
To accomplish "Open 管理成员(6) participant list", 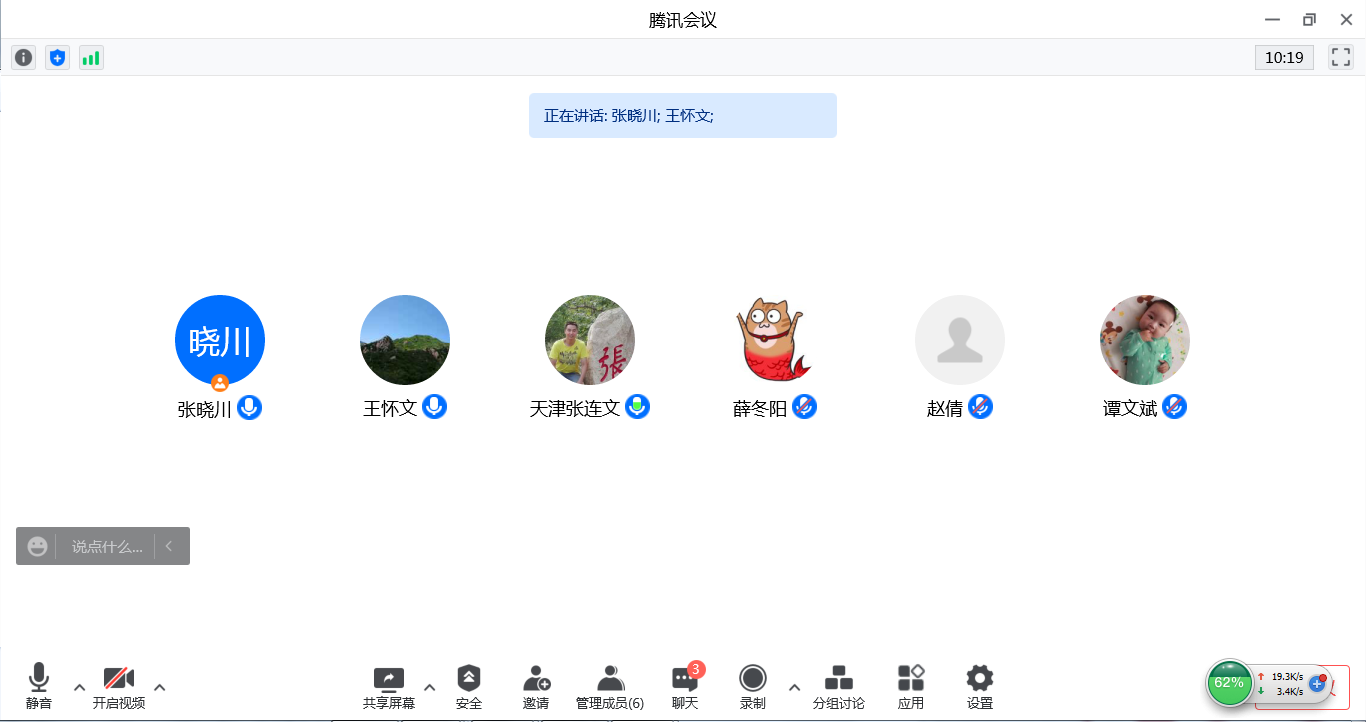I will click(x=611, y=685).
